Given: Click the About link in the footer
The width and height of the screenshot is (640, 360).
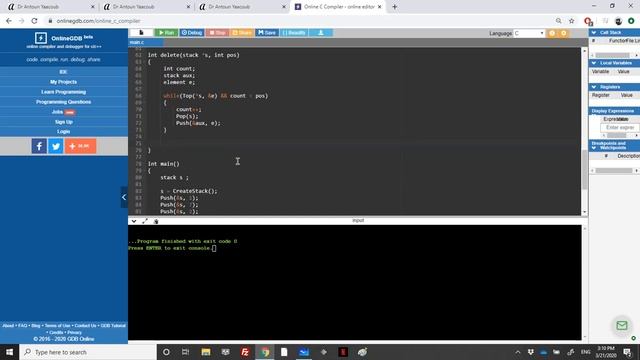Looking at the screenshot, I should coord(8,326).
